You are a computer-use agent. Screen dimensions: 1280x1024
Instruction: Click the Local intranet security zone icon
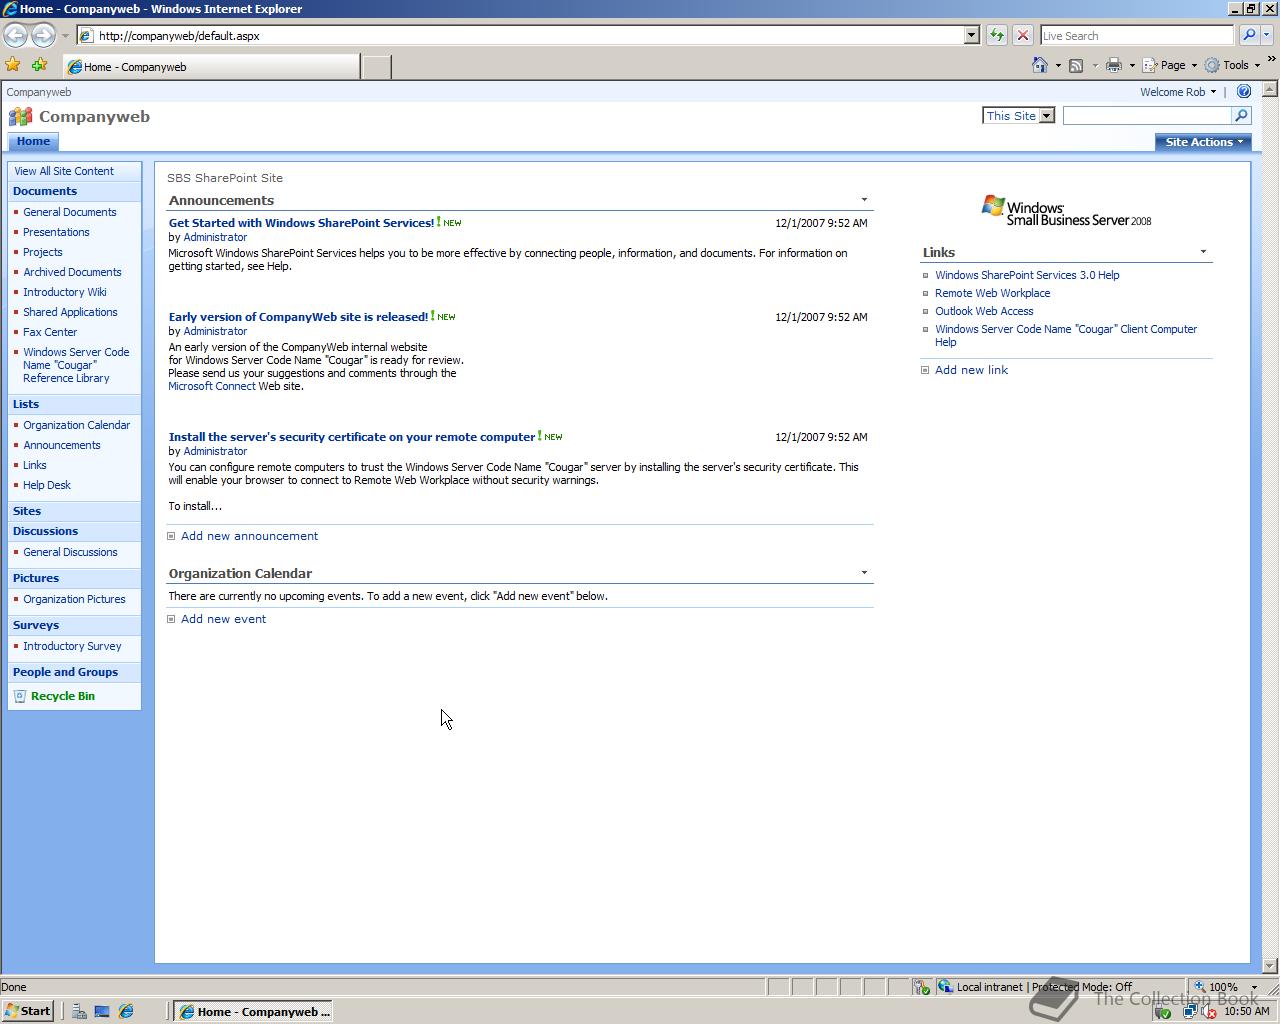tap(946, 987)
